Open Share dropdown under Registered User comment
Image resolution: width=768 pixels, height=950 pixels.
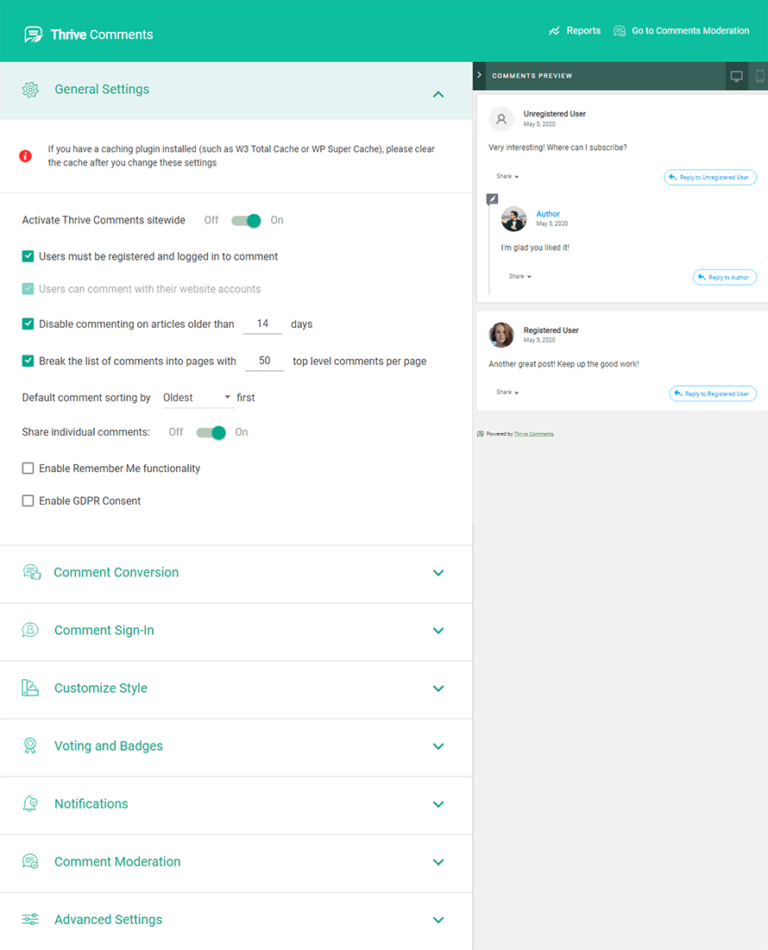[508, 393]
